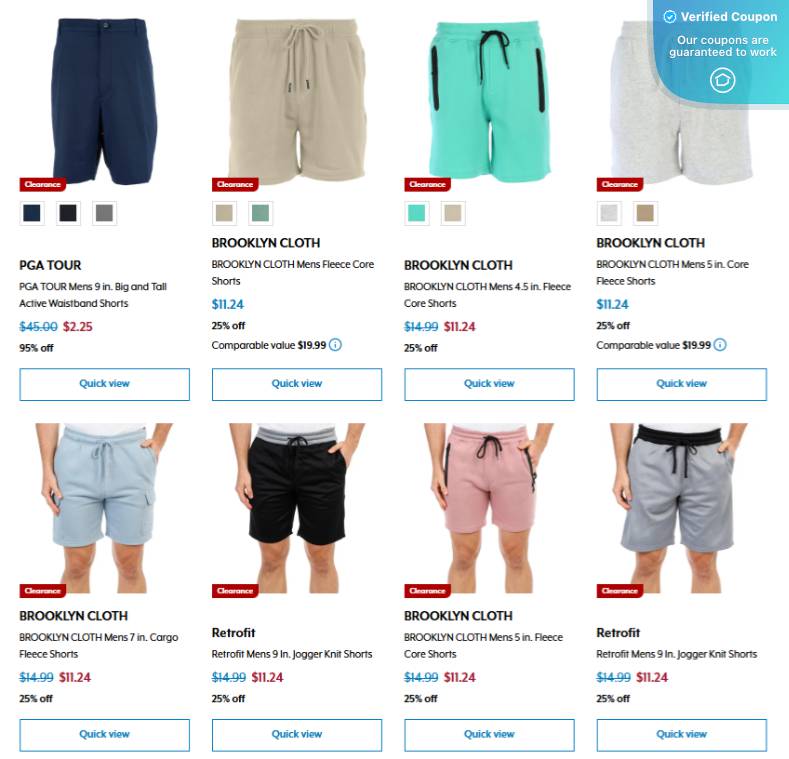Select mint swatch for 4.5 in. Fleece shorts

(416, 213)
